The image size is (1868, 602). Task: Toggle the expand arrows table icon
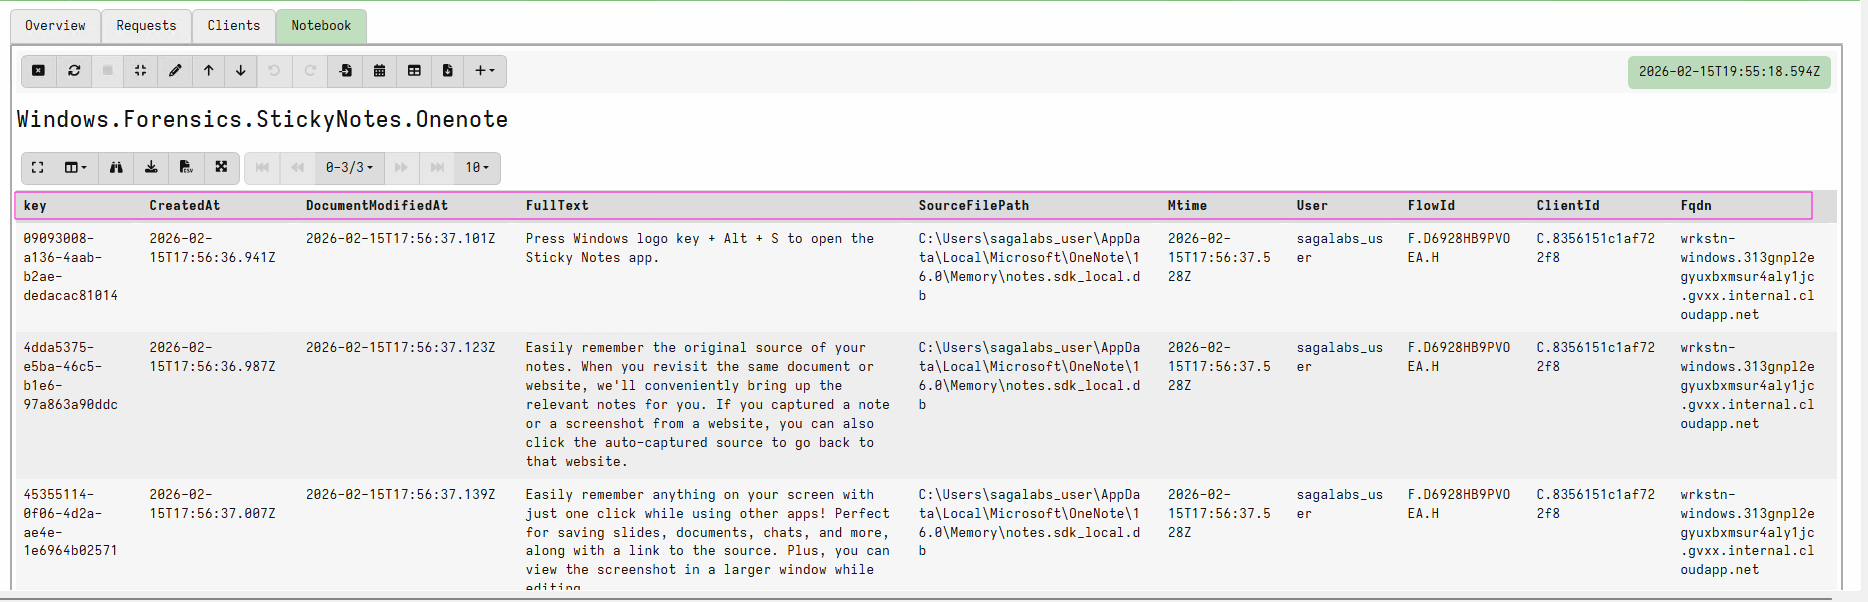pyautogui.click(x=221, y=168)
